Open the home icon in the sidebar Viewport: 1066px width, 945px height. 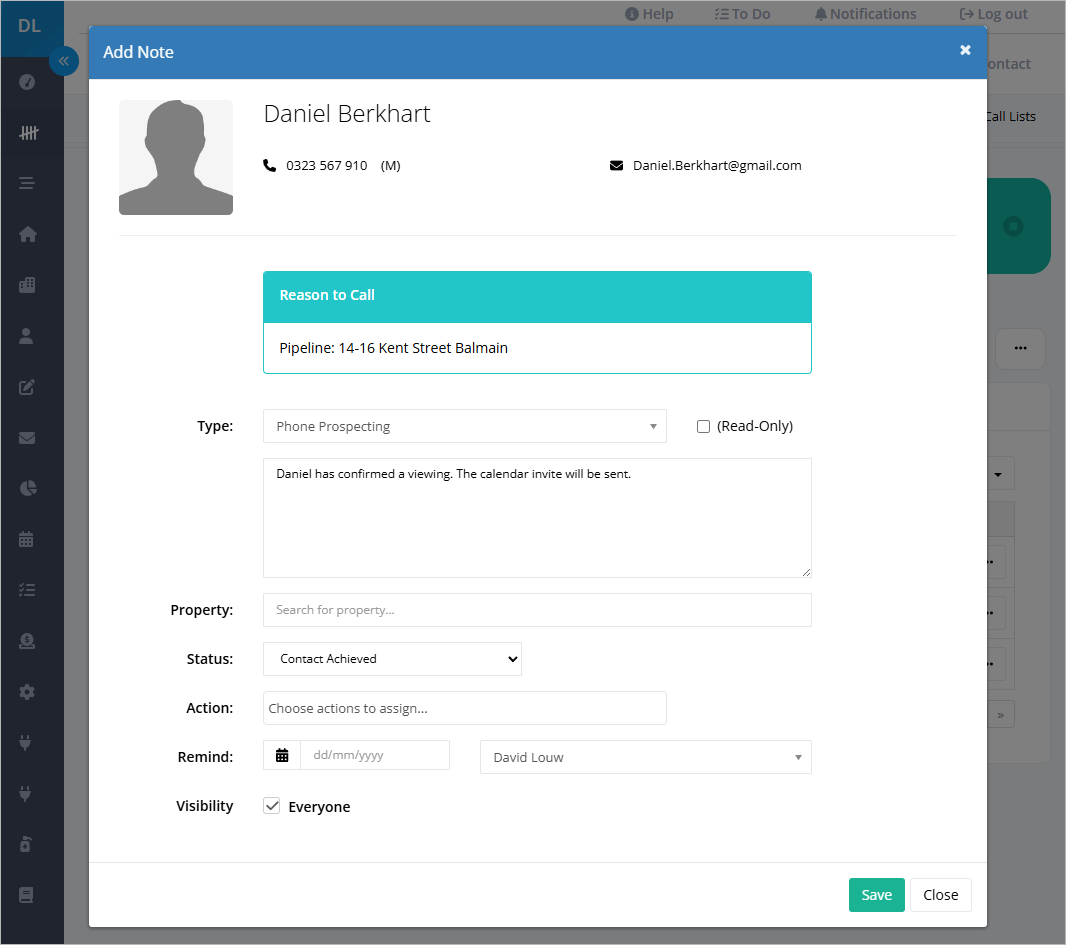pyautogui.click(x=27, y=235)
